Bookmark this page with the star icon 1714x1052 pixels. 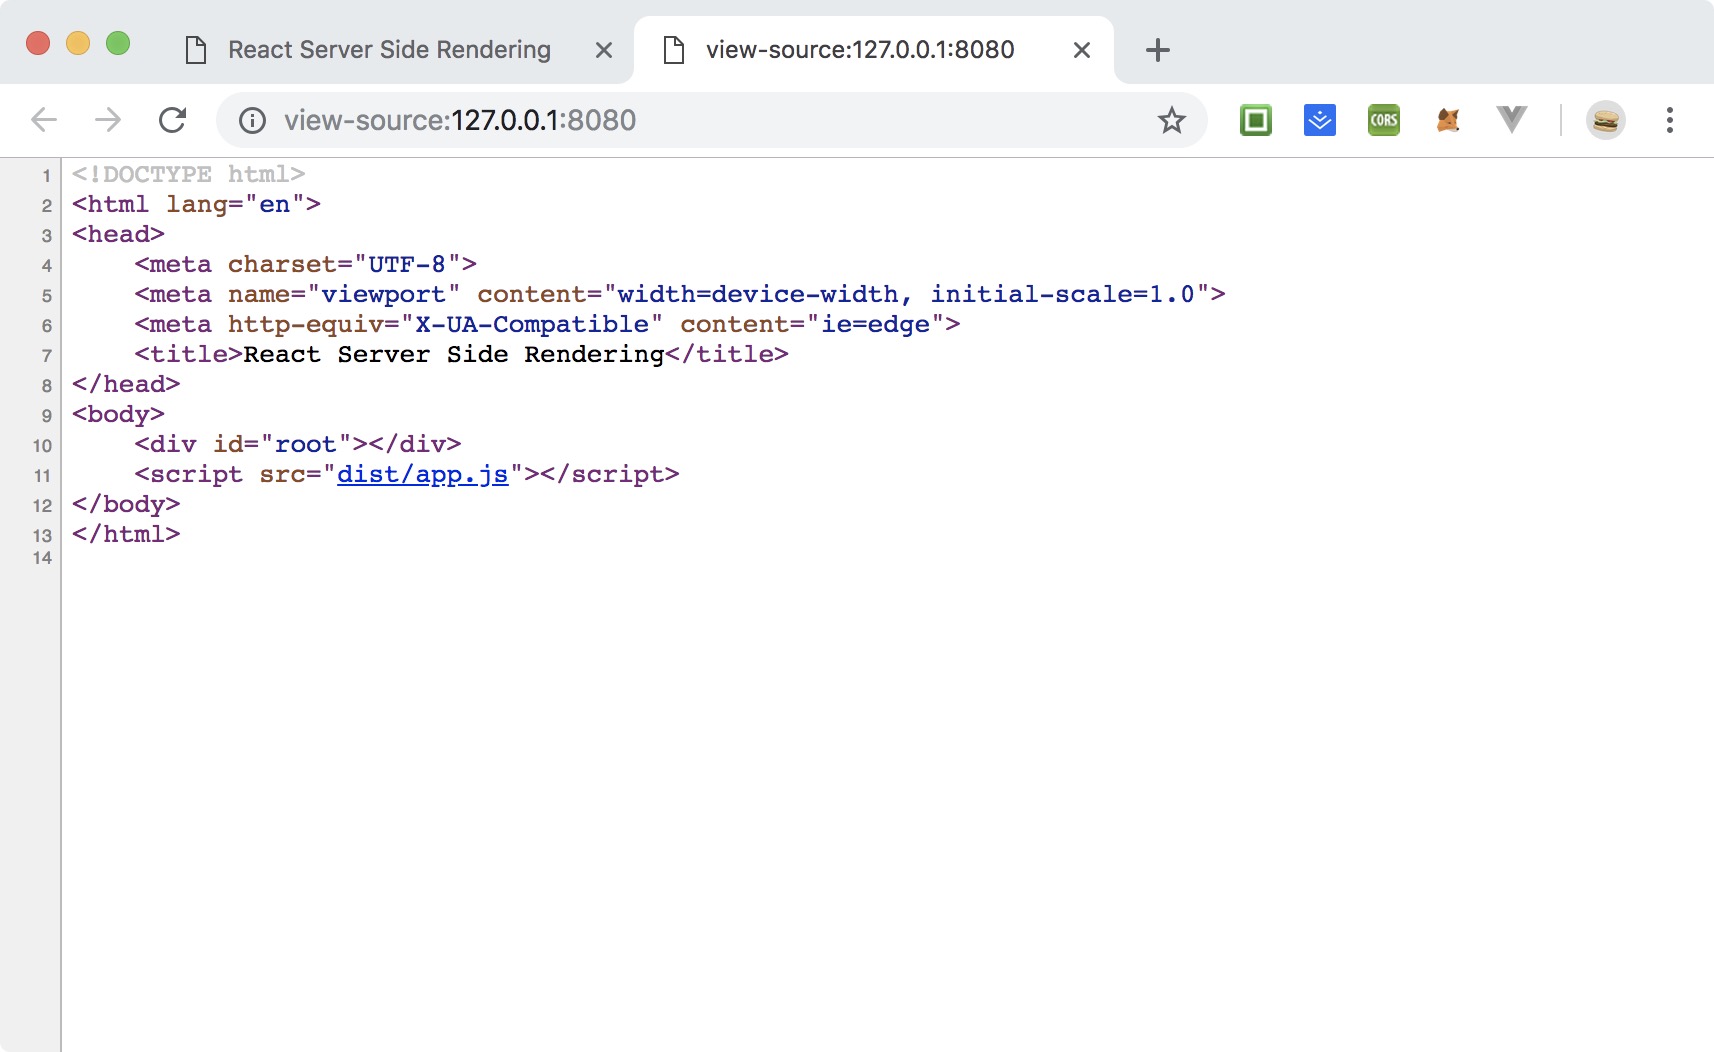pos(1171,121)
